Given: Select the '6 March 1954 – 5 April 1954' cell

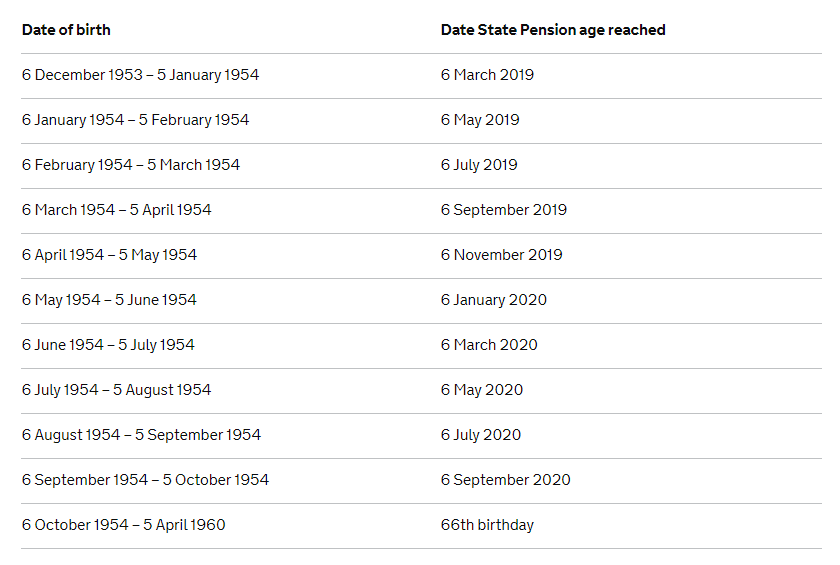Looking at the screenshot, I should point(116,210).
